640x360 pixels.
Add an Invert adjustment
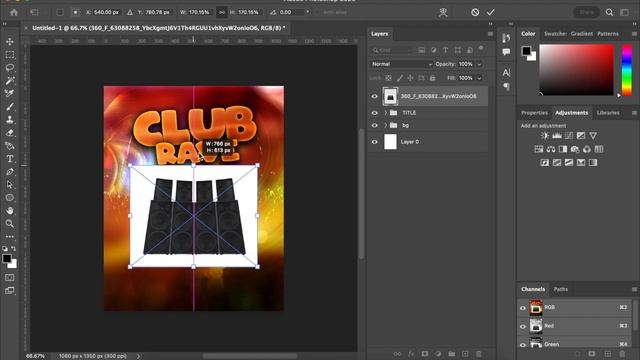pos(545,163)
